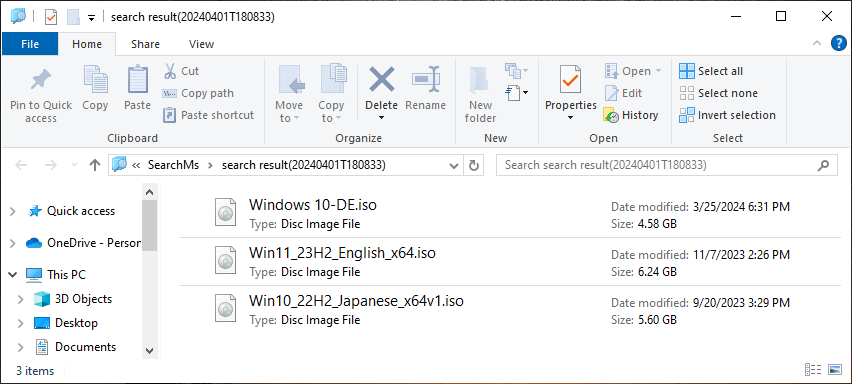Click the Up one level arrow

(x=95, y=165)
